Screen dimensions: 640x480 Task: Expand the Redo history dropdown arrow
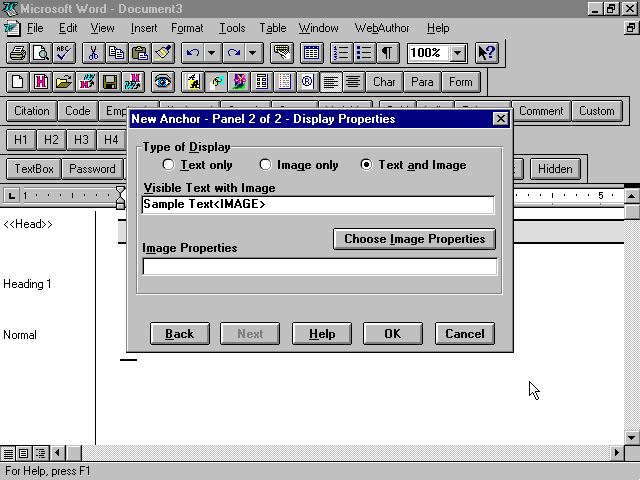(x=253, y=53)
